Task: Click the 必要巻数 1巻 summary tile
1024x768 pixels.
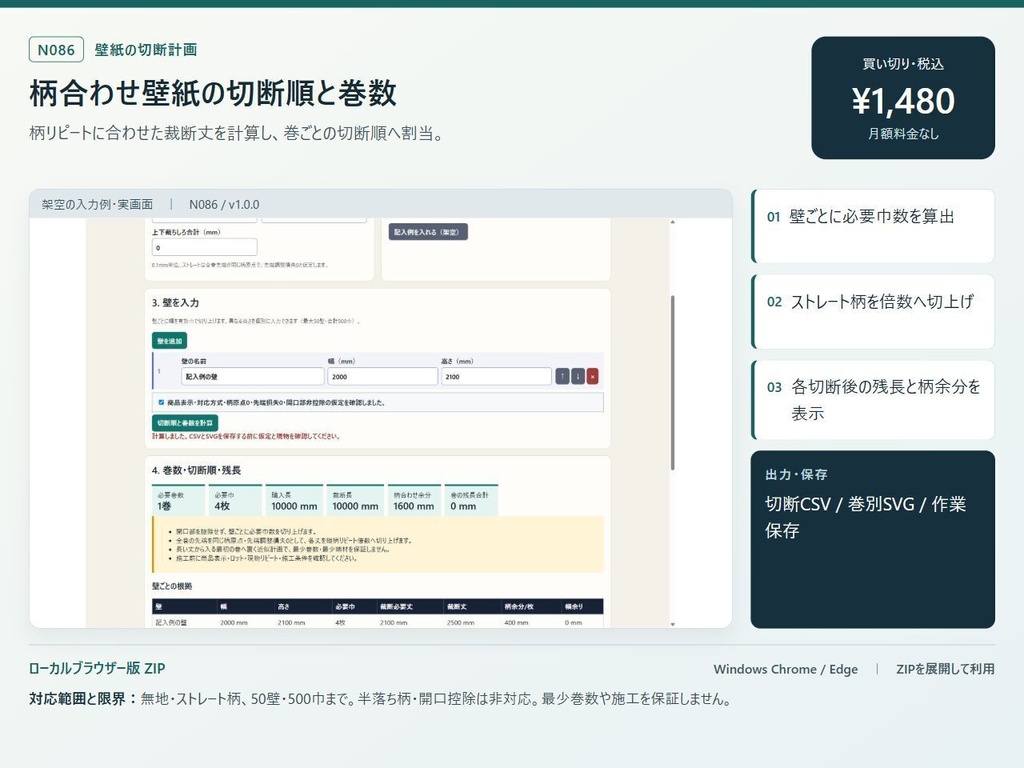Action: click(x=178, y=501)
